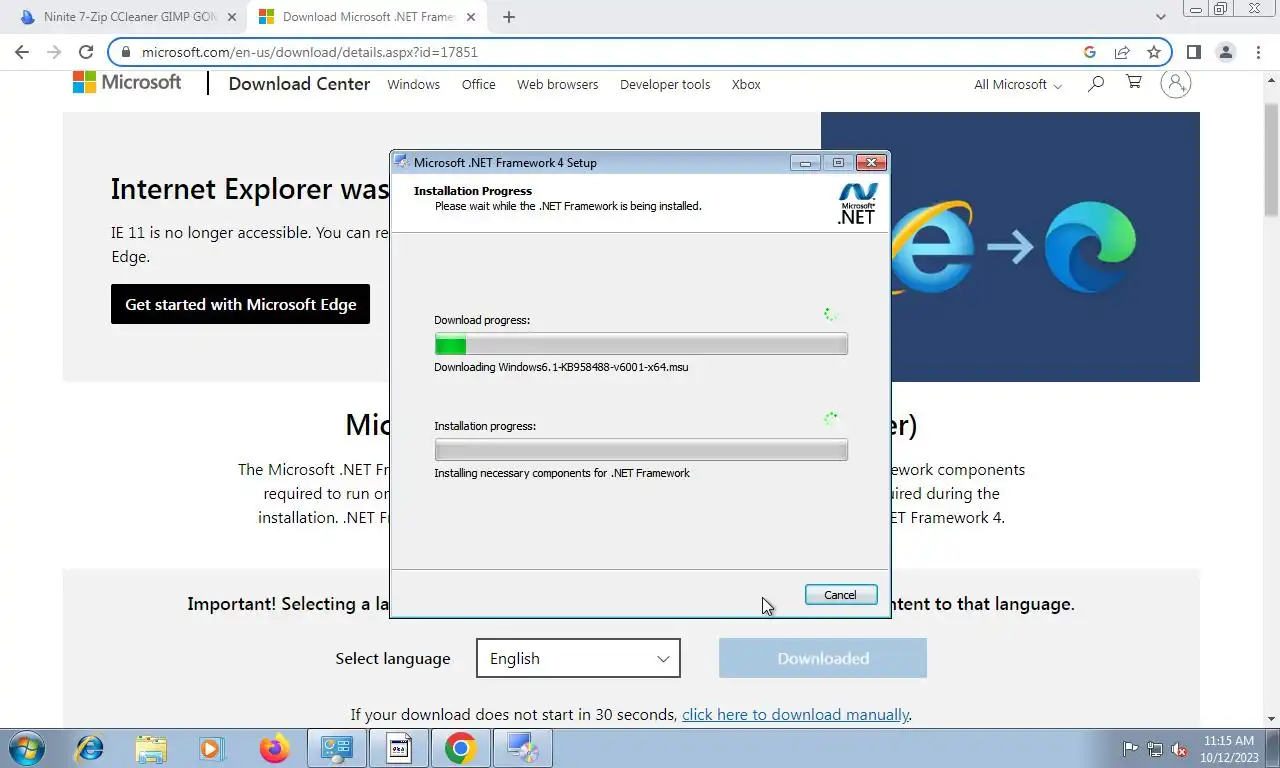This screenshot has height=768, width=1280.
Task: Open the Chrome profile avatar
Action: tap(1225, 52)
